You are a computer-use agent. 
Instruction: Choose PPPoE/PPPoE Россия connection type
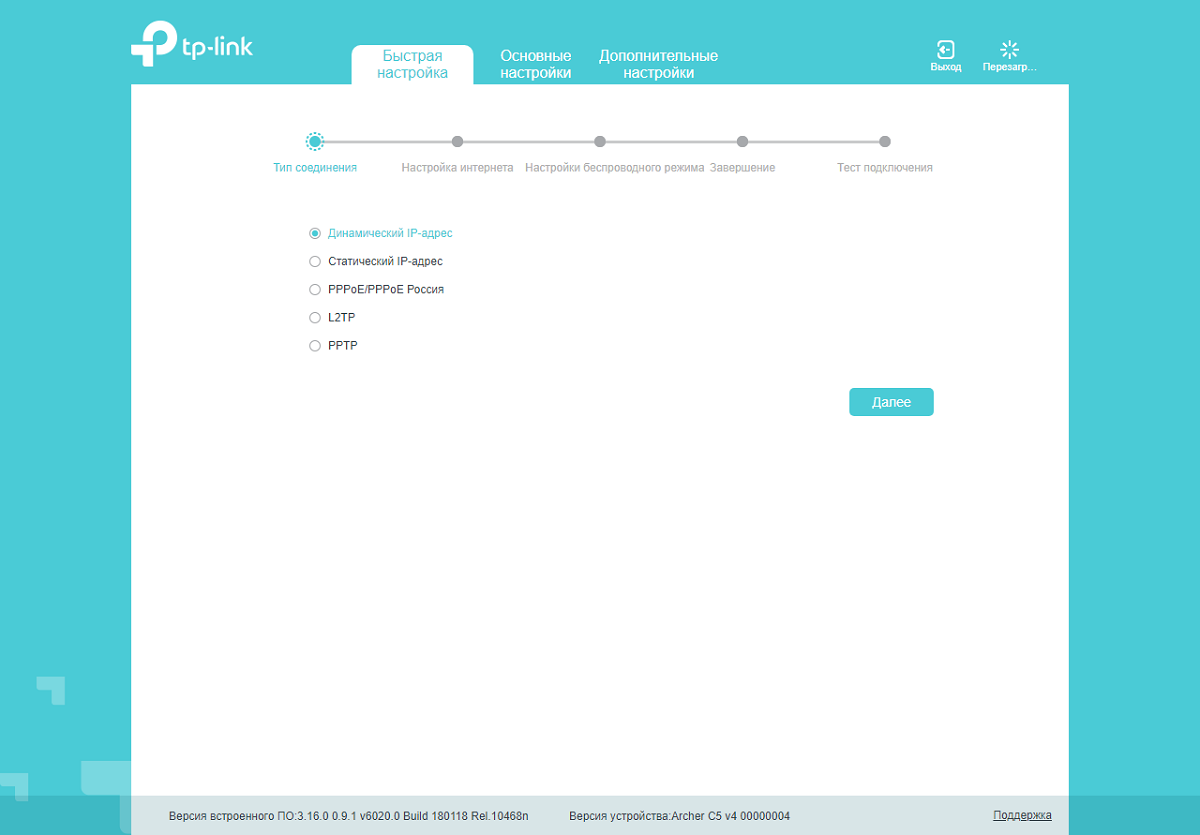pyautogui.click(x=315, y=289)
